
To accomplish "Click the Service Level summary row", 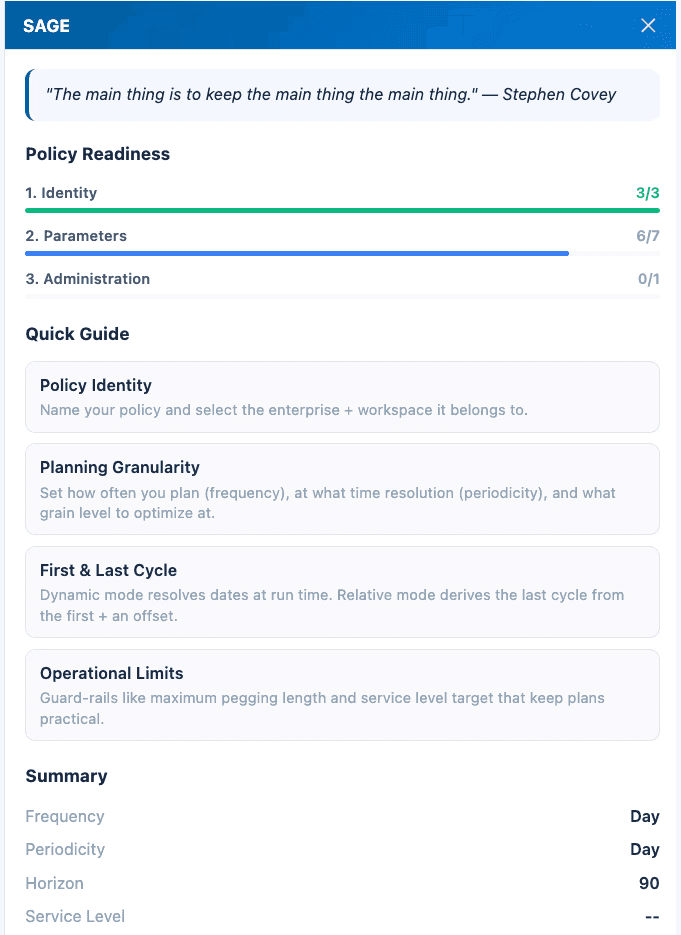I will (342, 916).
